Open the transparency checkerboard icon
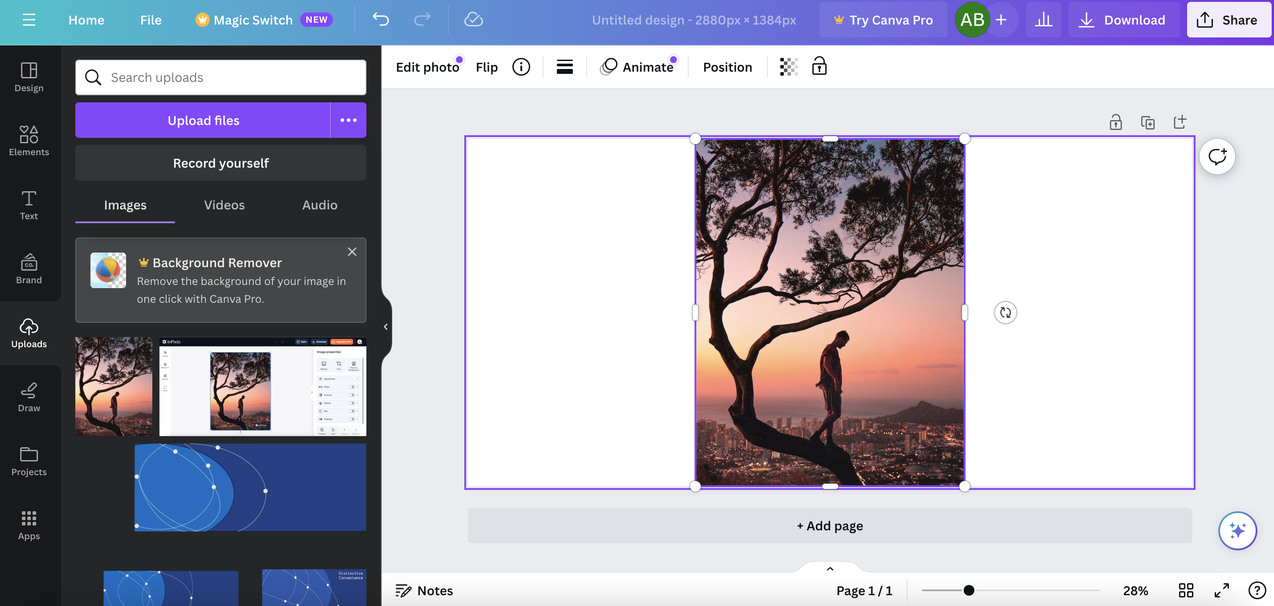The image size is (1274, 606). pos(789,67)
